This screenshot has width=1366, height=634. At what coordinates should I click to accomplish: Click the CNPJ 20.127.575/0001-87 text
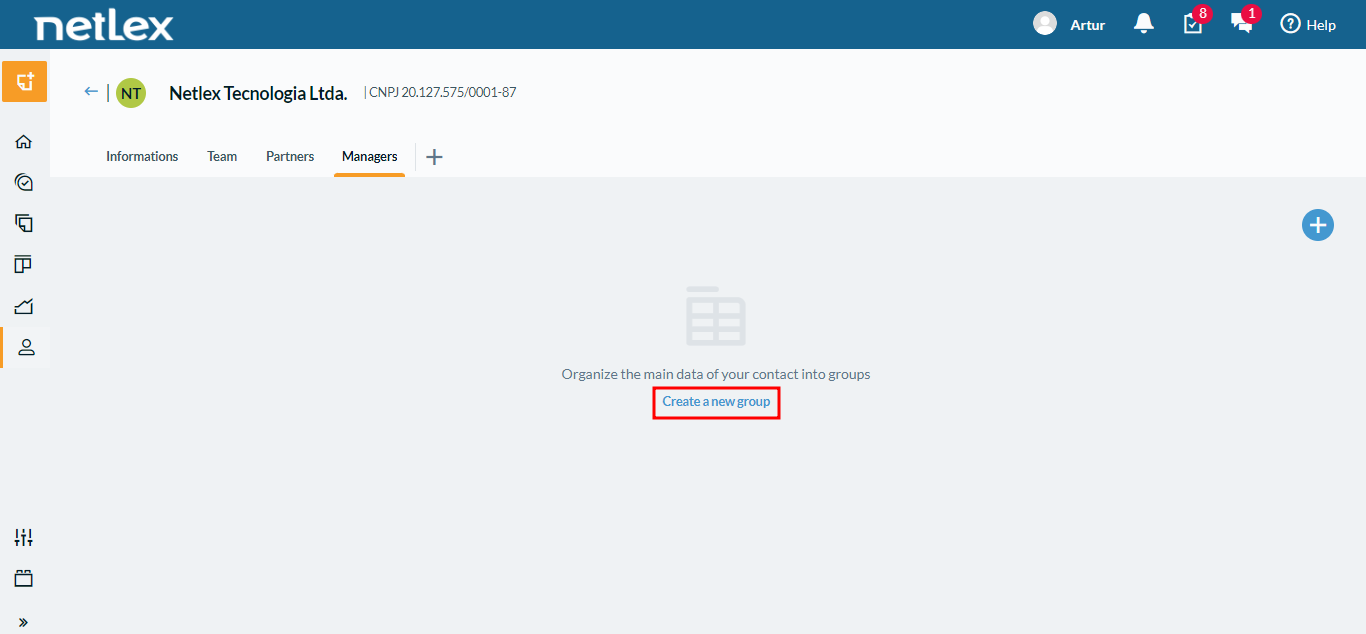pyautogui.click(x=442, y=92)
